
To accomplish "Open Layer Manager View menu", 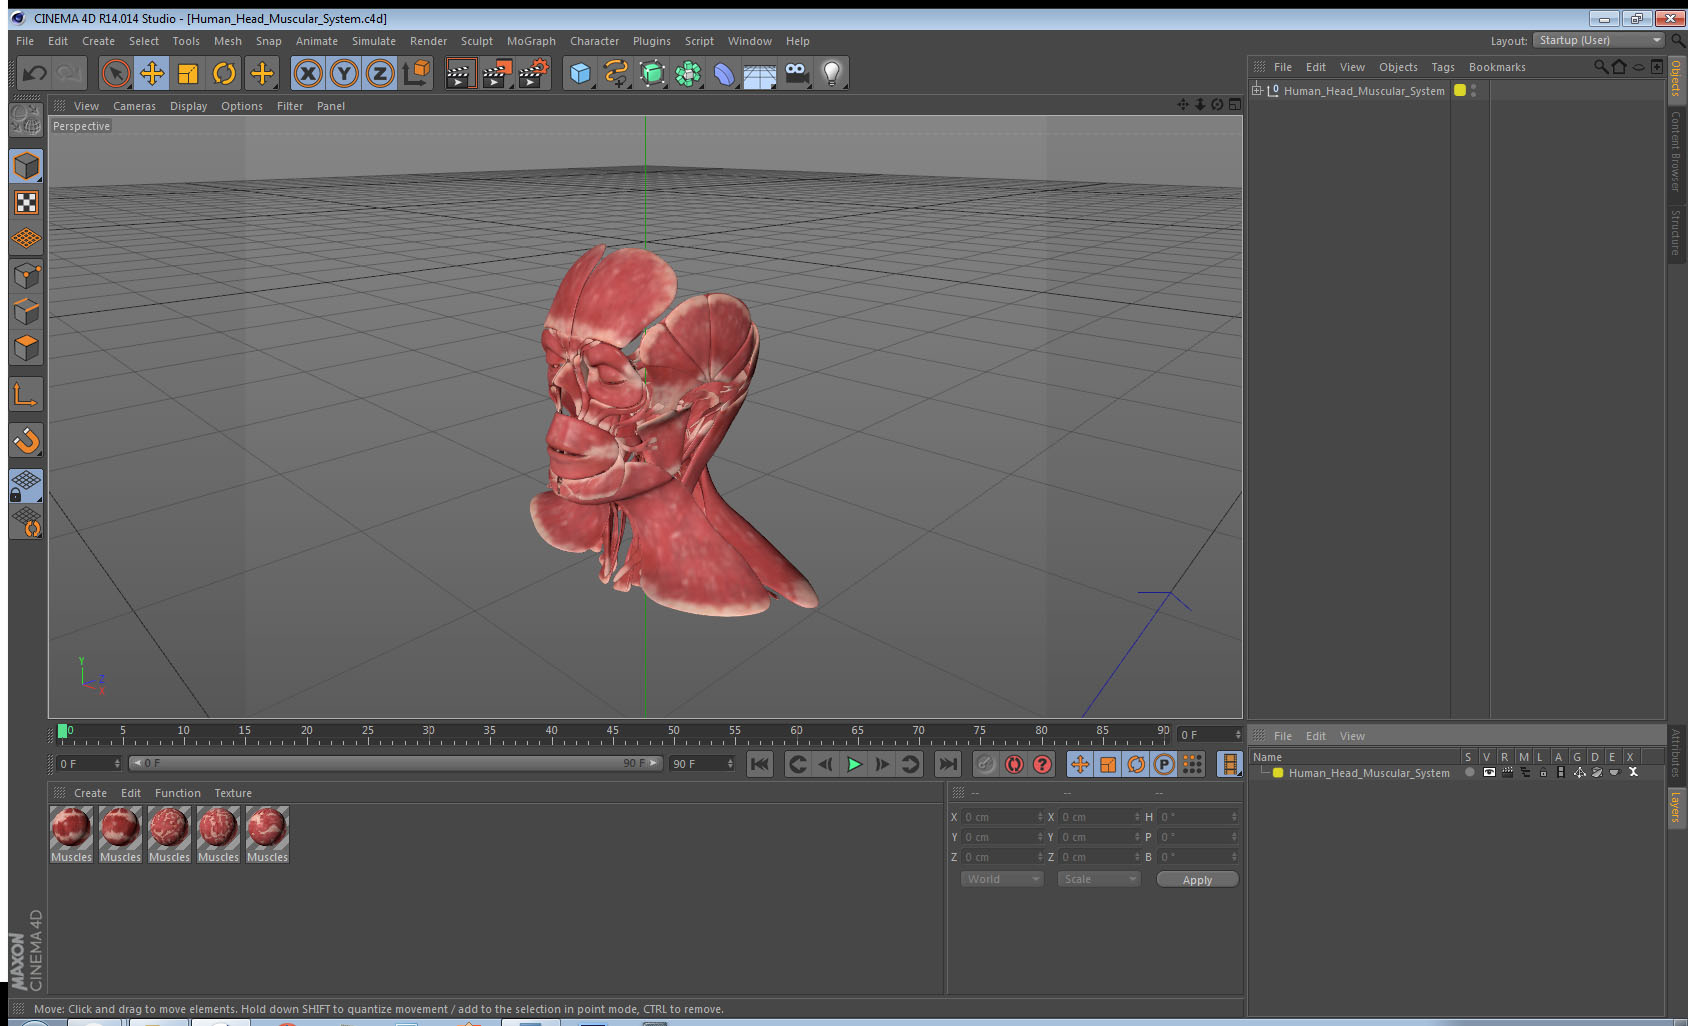I will pyautogui.click(x=1352, y=736).
